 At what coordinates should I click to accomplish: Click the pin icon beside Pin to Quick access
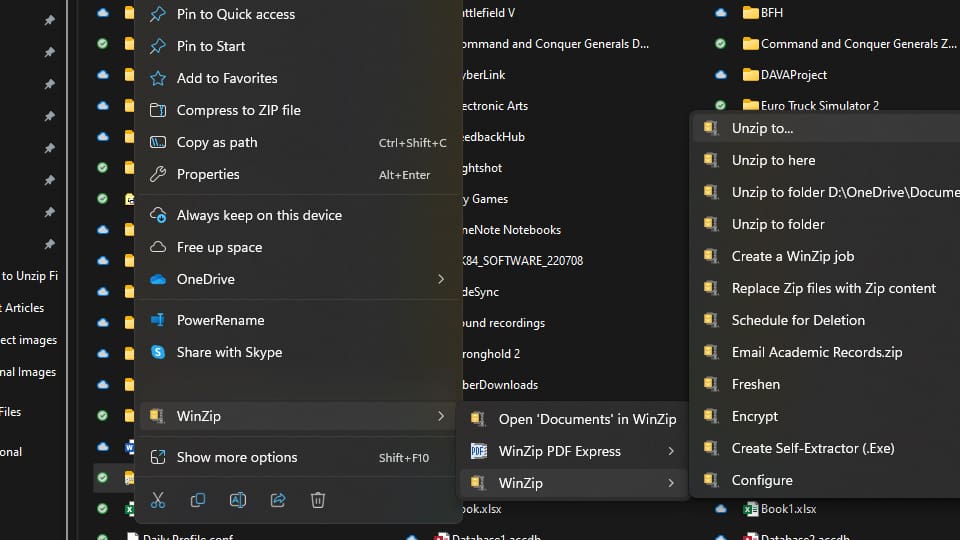(x=158, y=13)
